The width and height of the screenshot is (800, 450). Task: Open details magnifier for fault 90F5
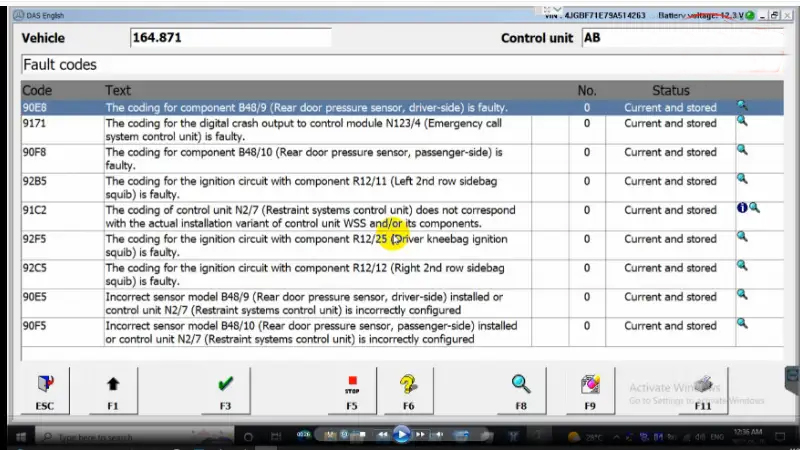point(742,323)
